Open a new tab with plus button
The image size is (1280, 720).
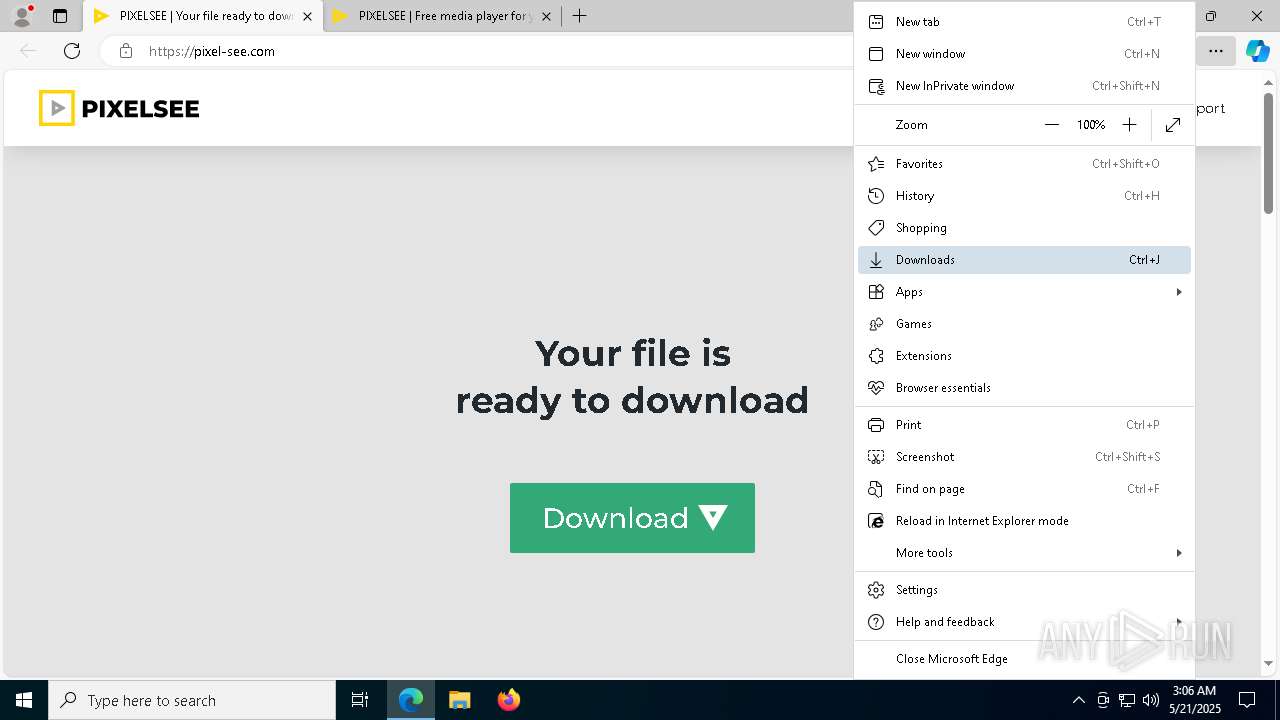click(579, 16)
